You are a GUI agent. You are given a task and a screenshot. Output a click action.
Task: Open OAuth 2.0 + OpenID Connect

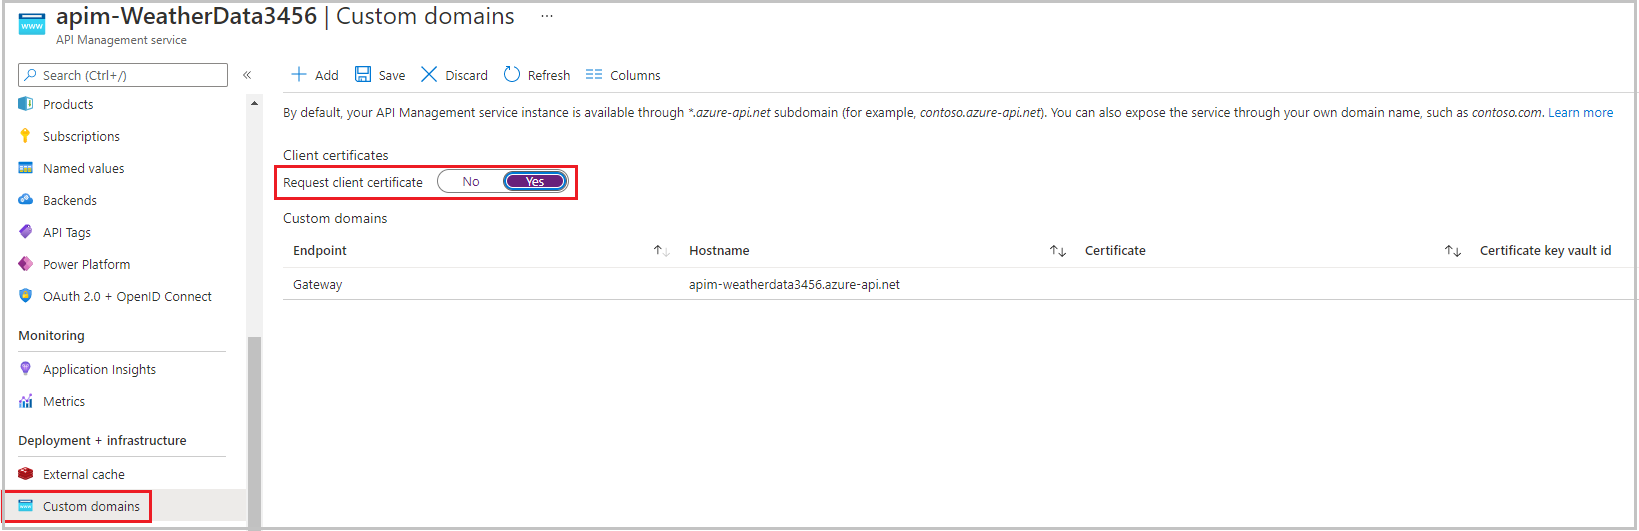point(127,296)
